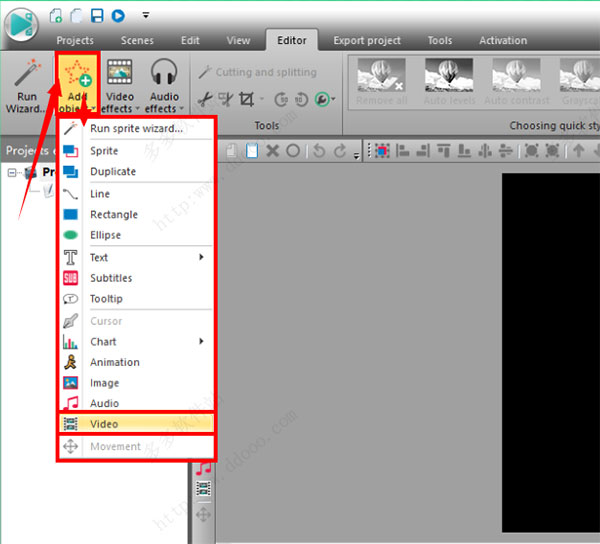Viewport: 600px width, 544px height.
Task: Click the Select all objects icon
Action: 382,151
